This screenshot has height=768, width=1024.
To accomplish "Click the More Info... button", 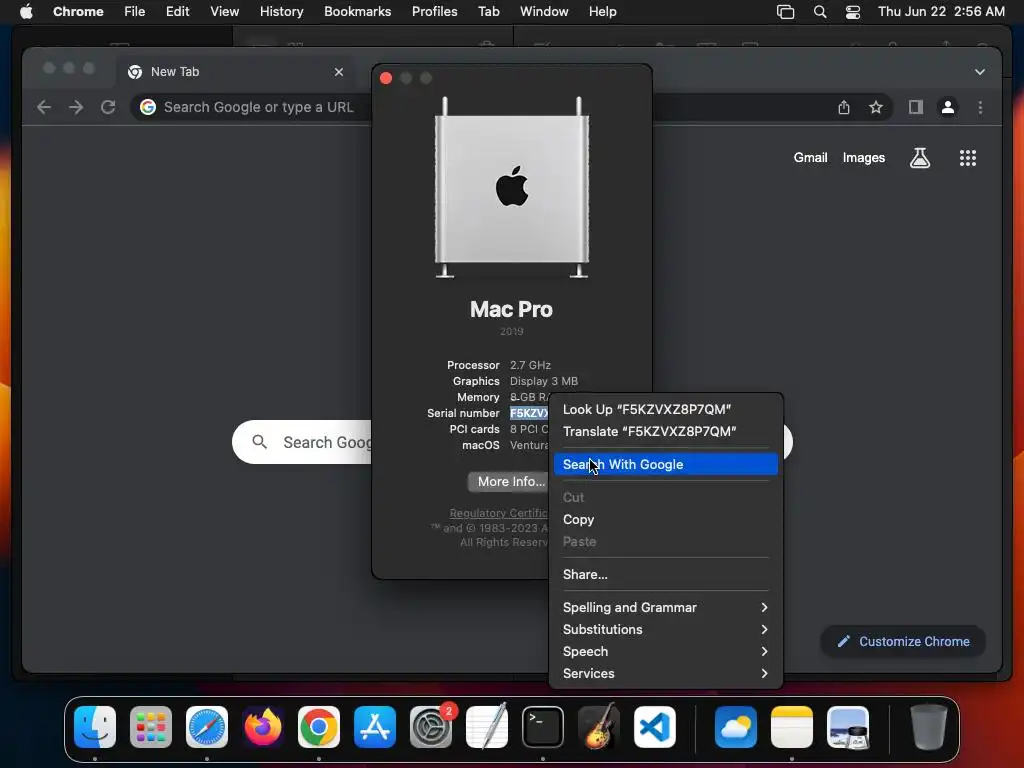I will 508,481.
